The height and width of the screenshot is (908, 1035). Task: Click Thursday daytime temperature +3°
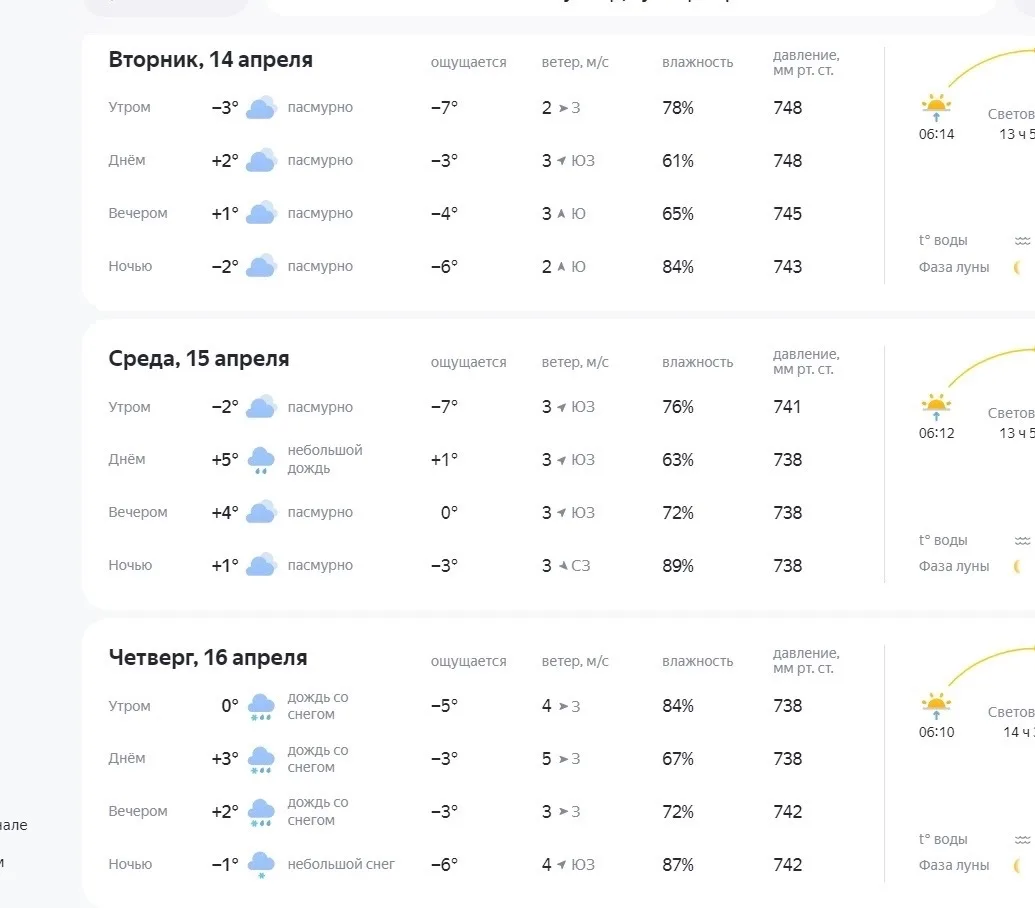coord(224,759)
